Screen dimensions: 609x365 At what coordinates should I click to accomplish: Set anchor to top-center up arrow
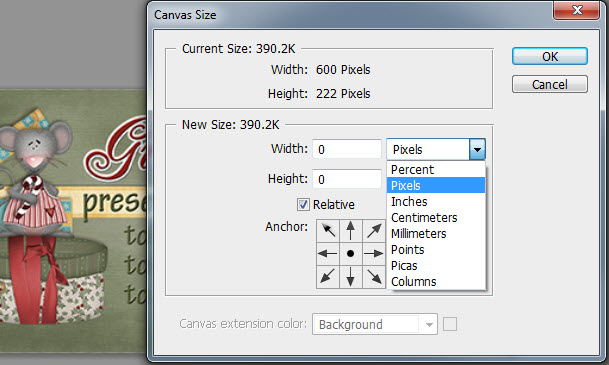tap(351, 231)
